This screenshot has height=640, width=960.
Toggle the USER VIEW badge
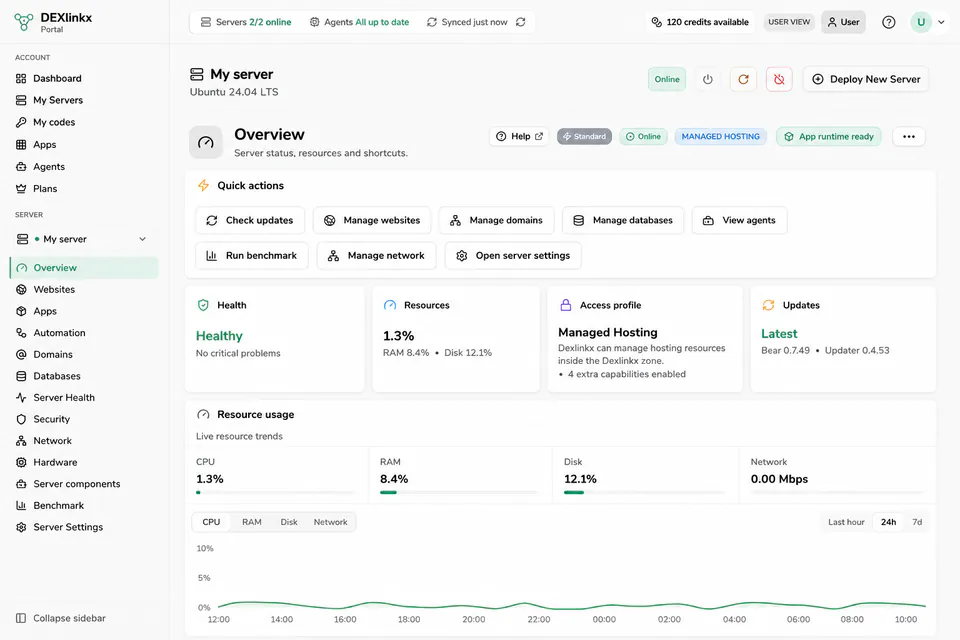[789, 22]
